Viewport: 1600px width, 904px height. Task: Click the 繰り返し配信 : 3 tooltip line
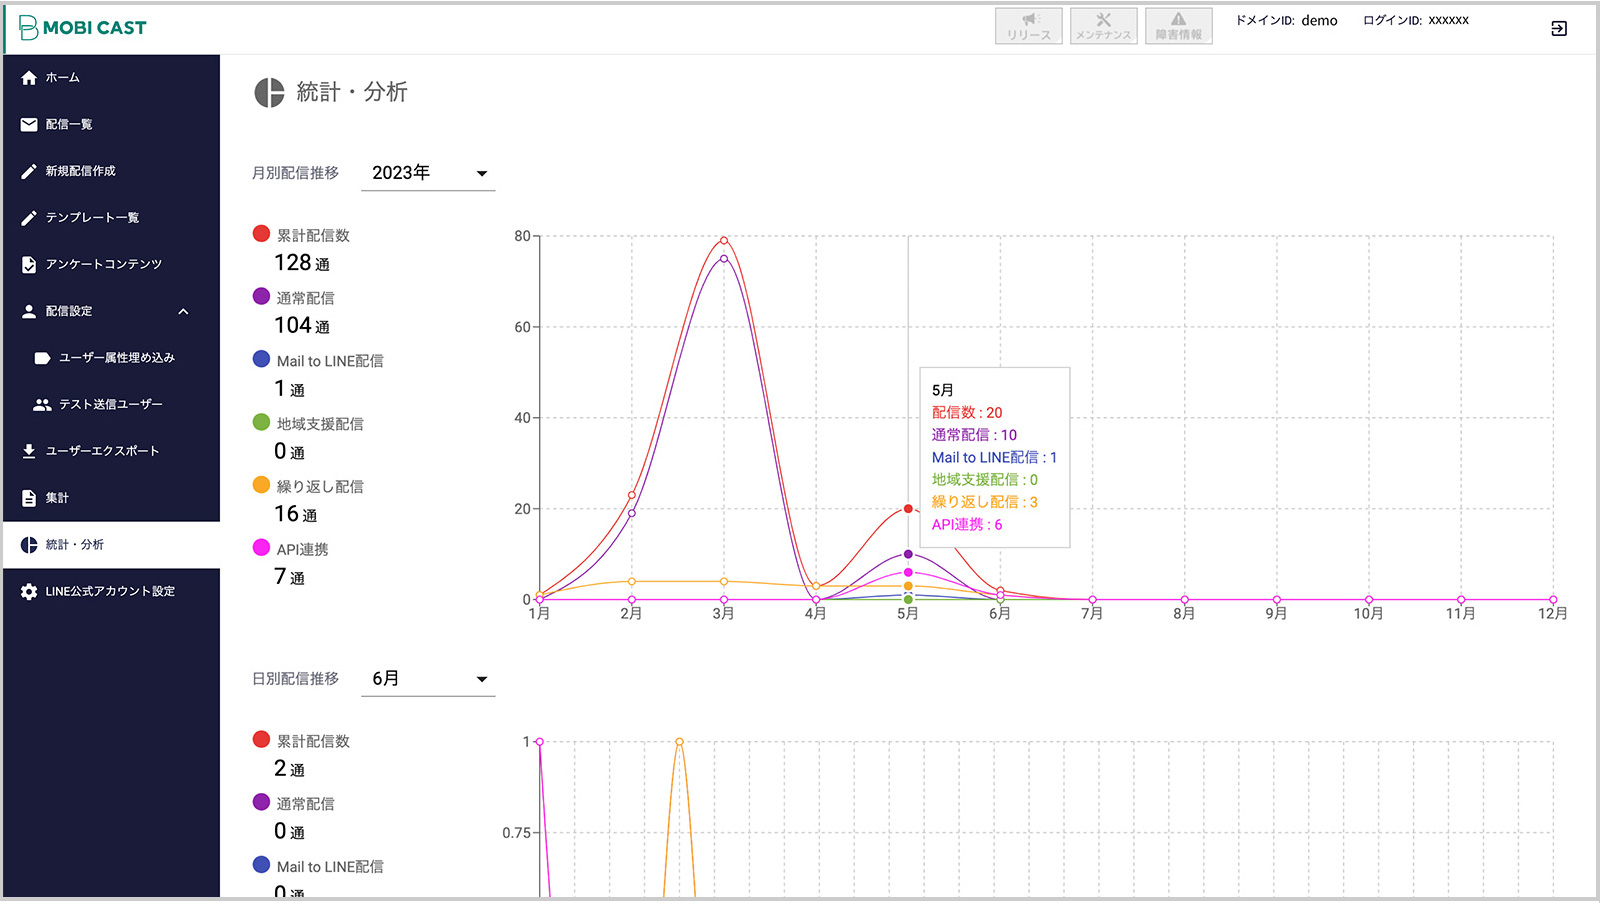click(985, 503)
